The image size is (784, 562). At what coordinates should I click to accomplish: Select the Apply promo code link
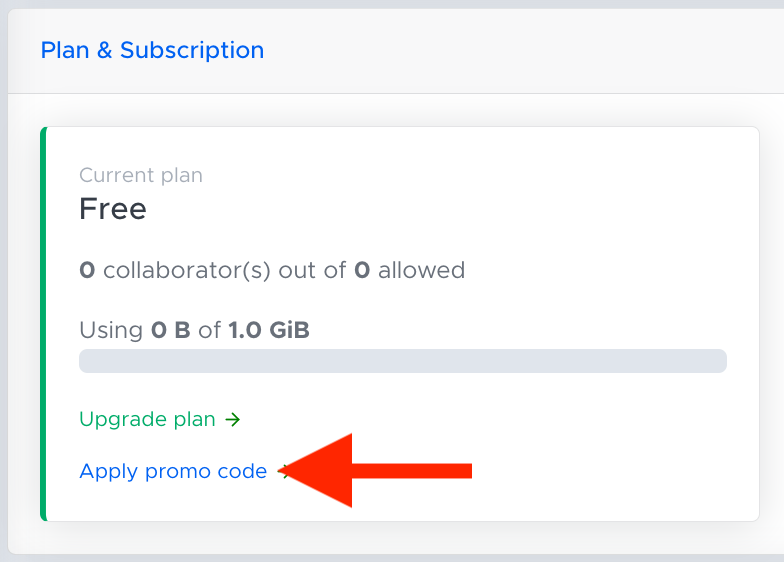(173, 472)
